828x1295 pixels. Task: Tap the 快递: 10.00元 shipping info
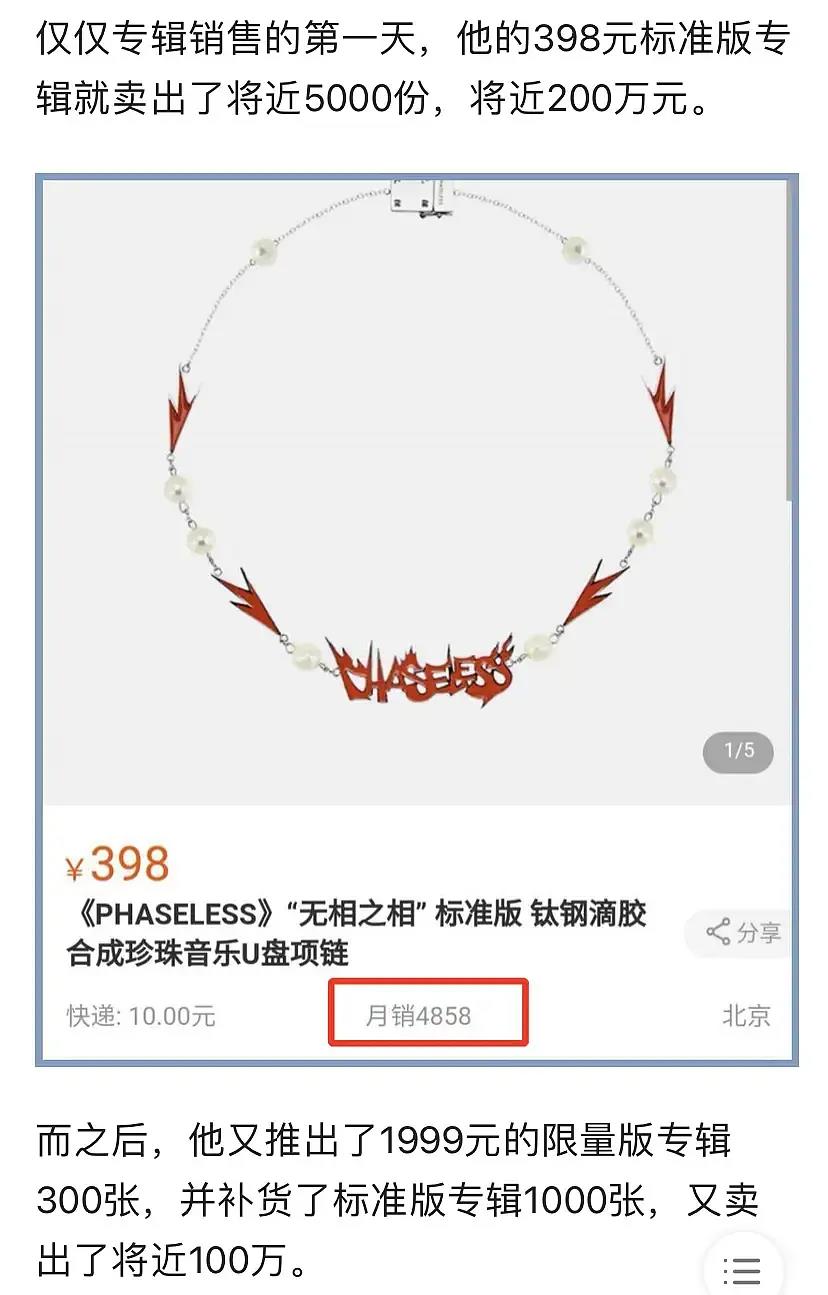tap(141, 1016)
